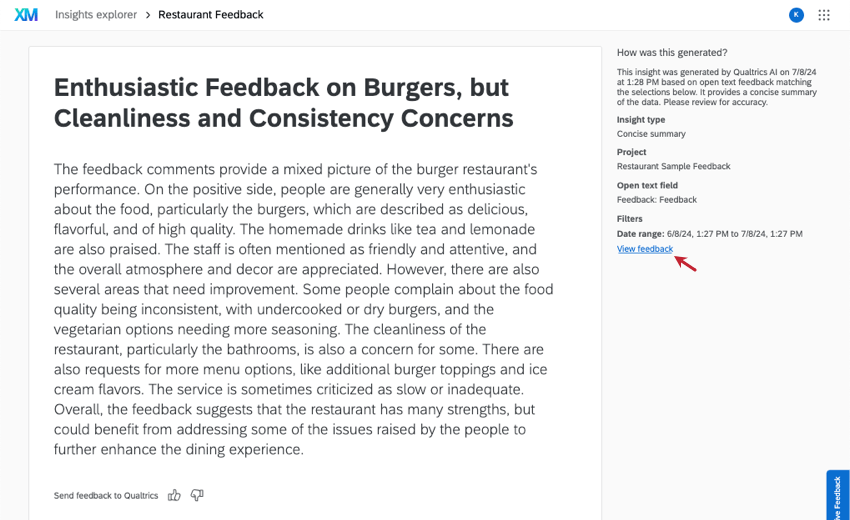
Task: Click the 'Restaurant Sample Feedback' project name
Action: pyautogui.click(x=673, y=166)
